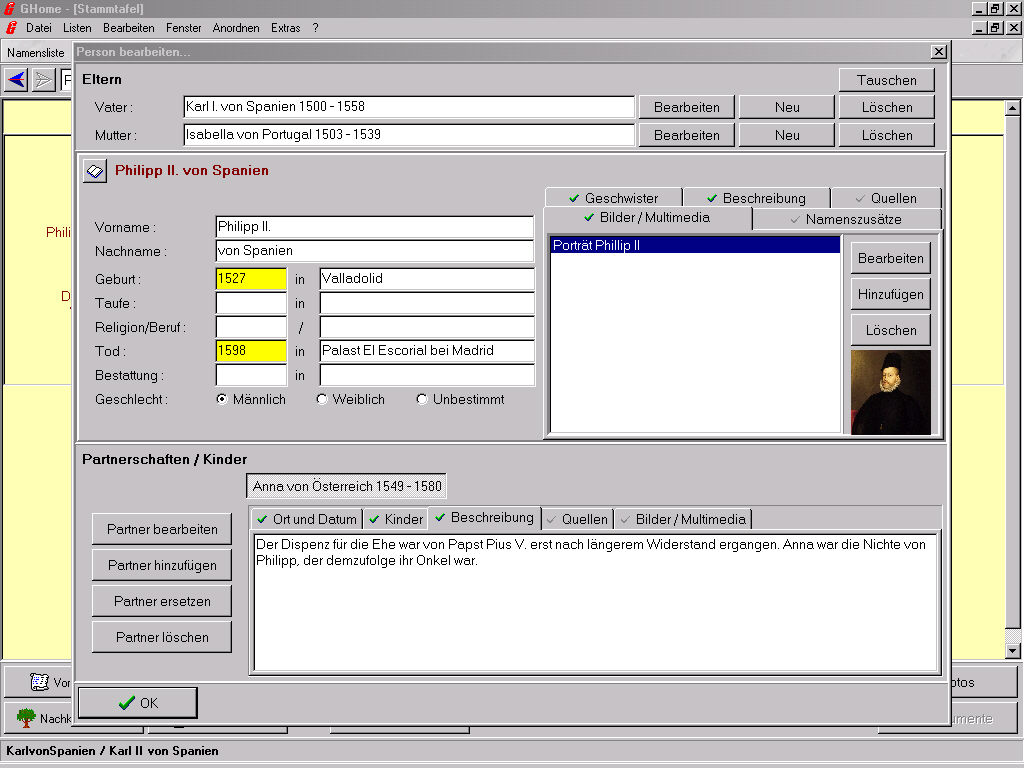Click the grey forward navigation arrow
1024x768 pixels.
coord(43,80)
